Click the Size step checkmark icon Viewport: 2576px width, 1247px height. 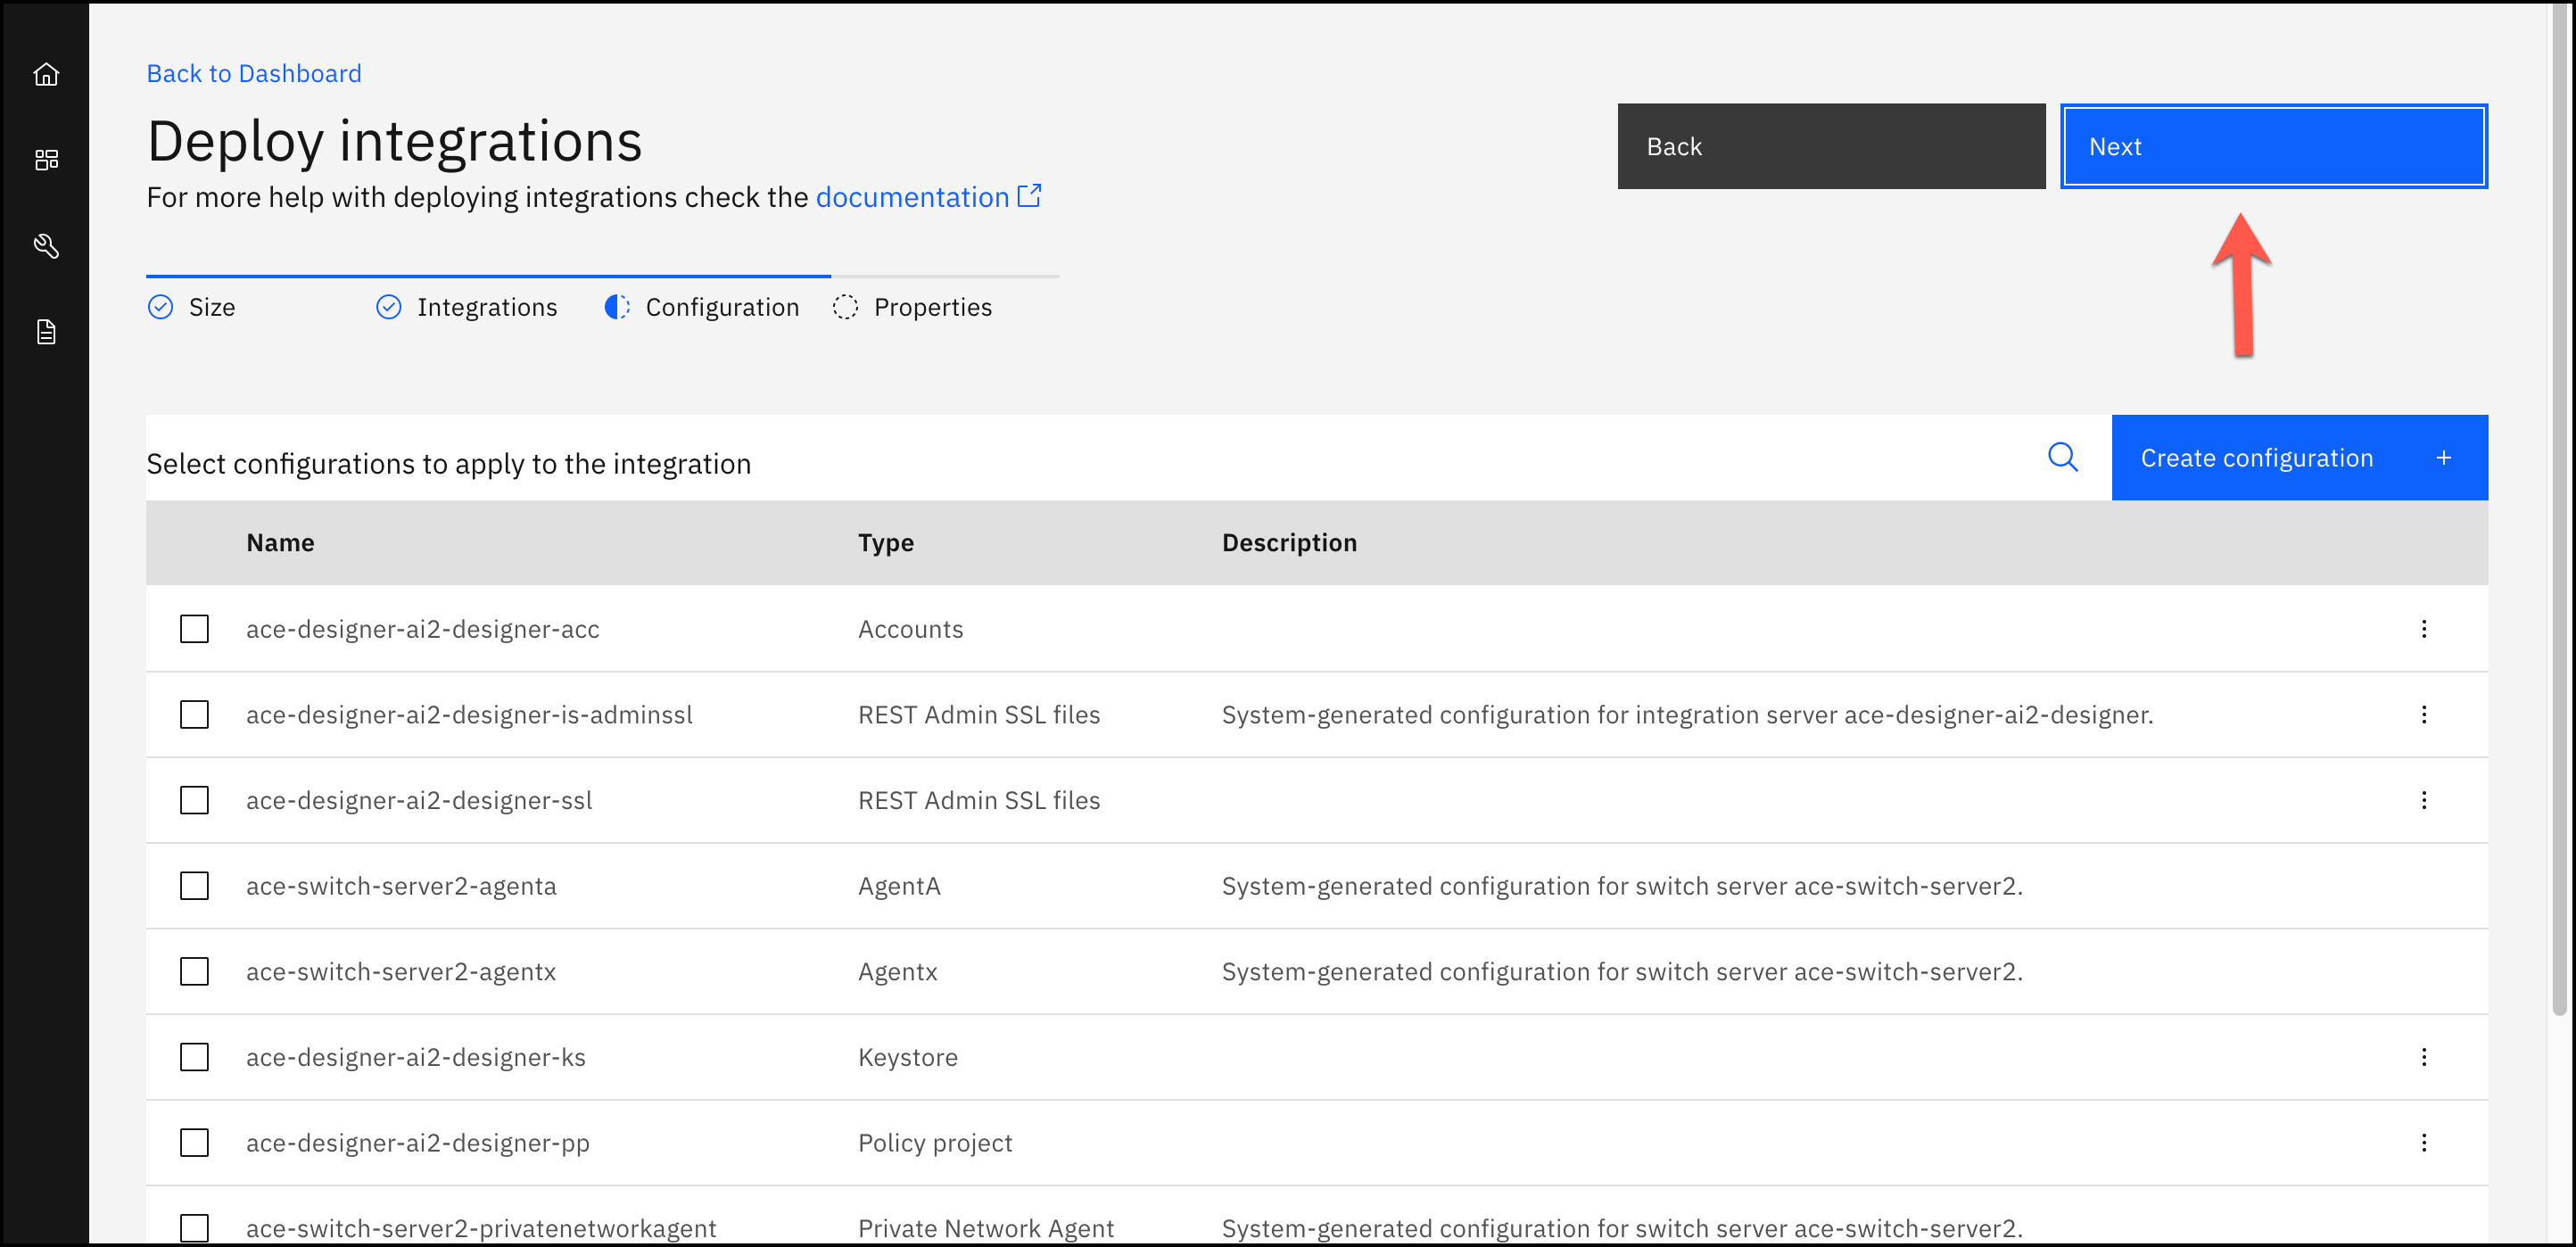click(160, 307)
